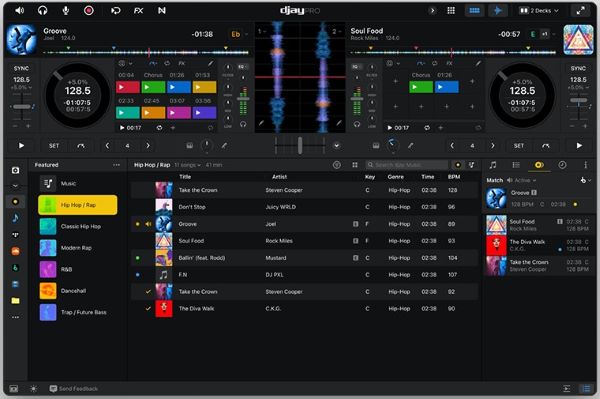Select the Don't Stop track row

[304, 207]
